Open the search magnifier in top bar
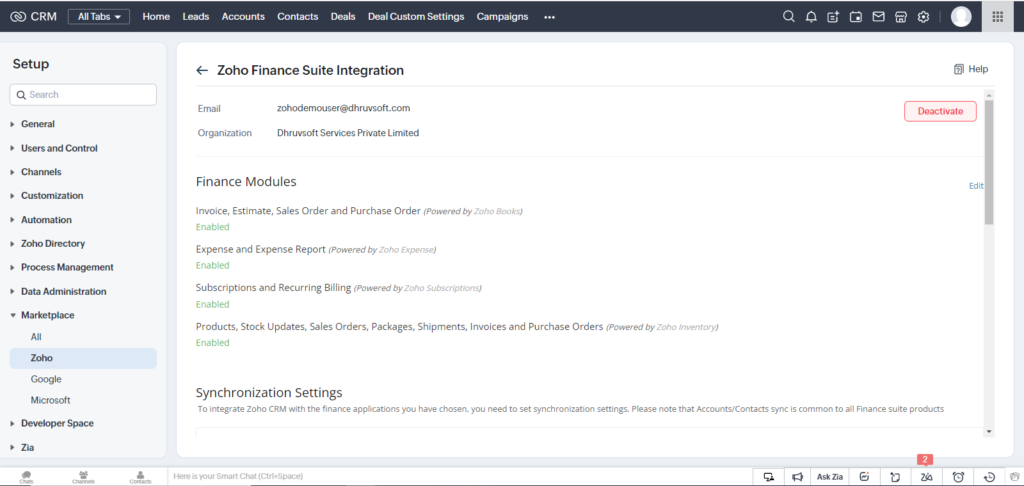 pyautogui.click(x=788, y=17)
